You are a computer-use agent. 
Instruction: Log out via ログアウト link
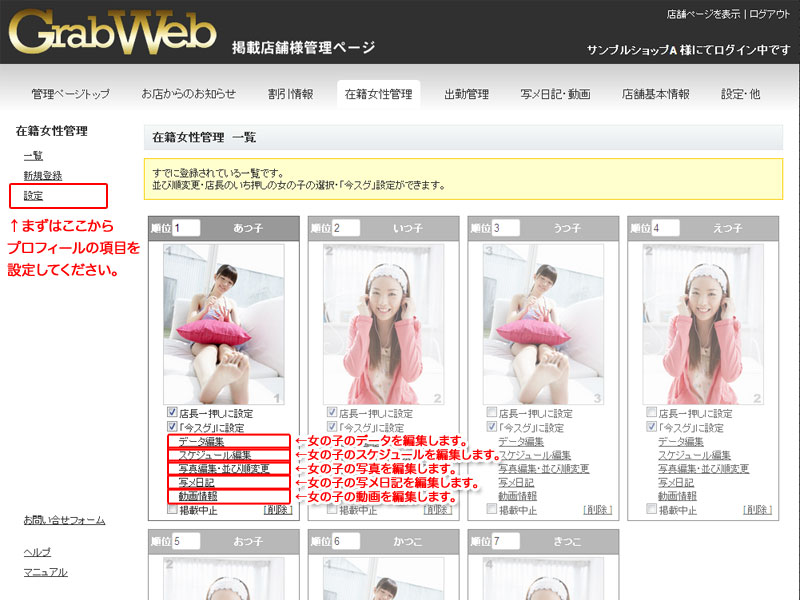[769, 14]
